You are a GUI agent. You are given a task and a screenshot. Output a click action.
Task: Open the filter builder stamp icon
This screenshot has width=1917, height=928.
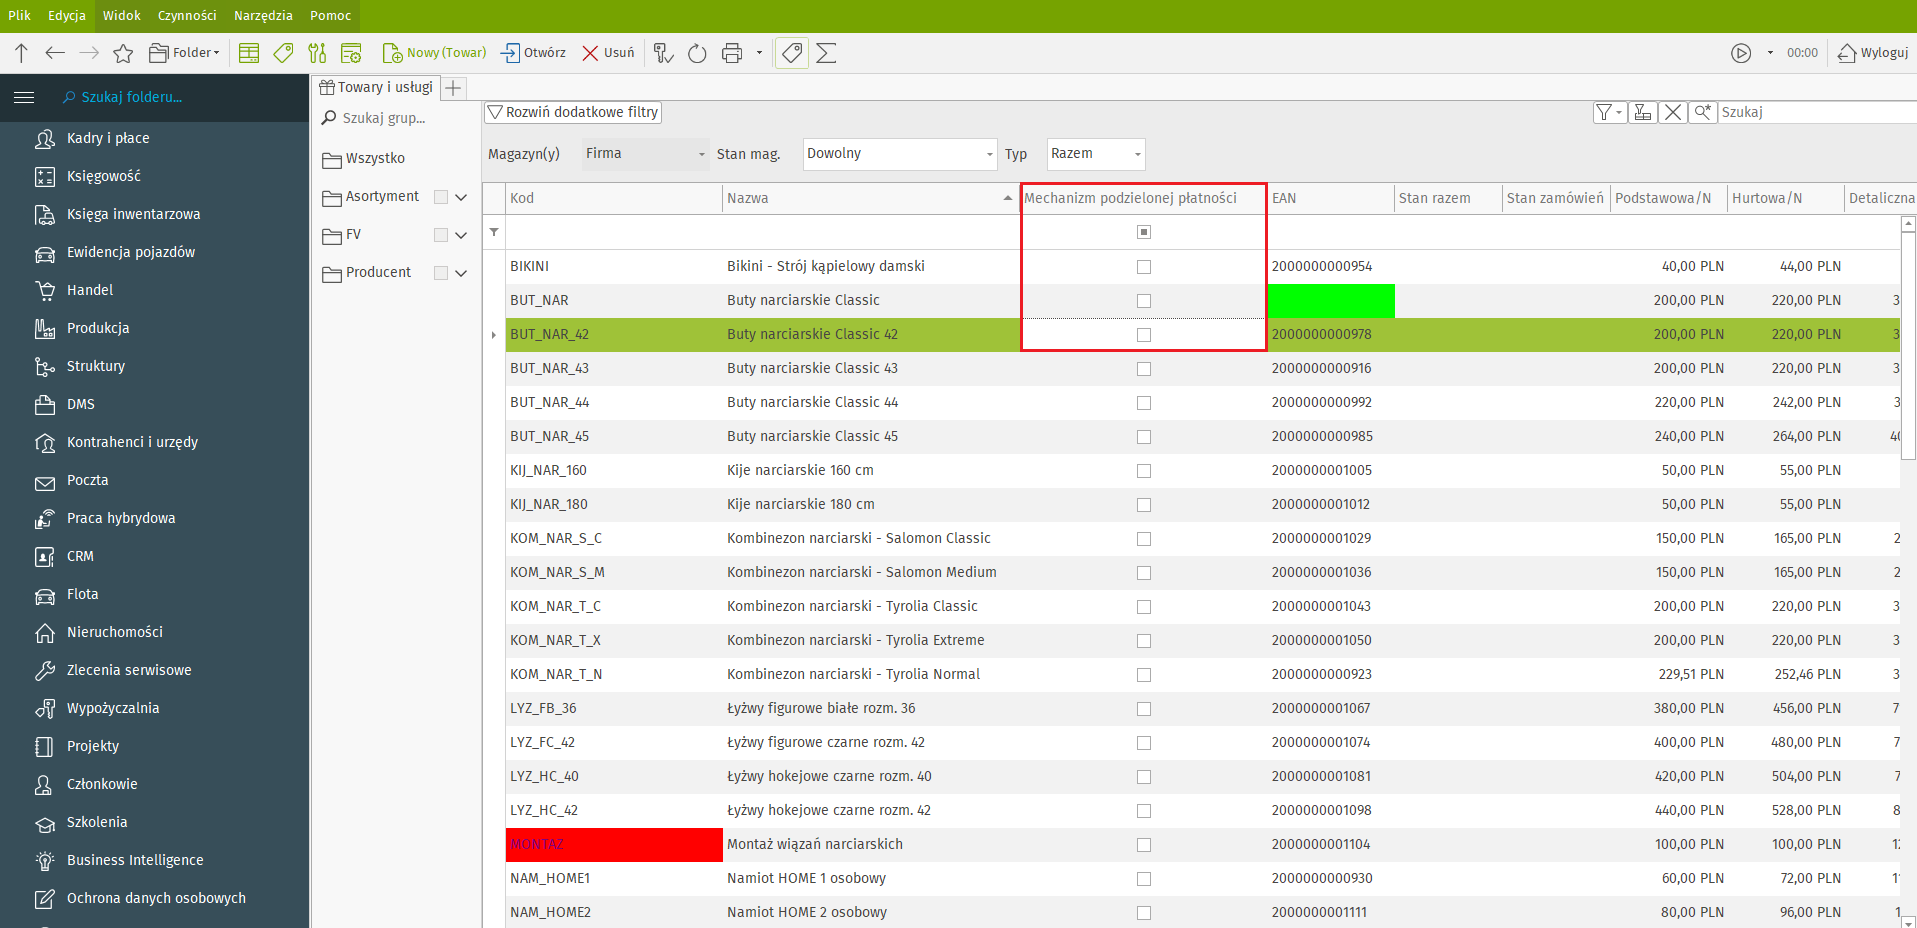(1642, 112)
